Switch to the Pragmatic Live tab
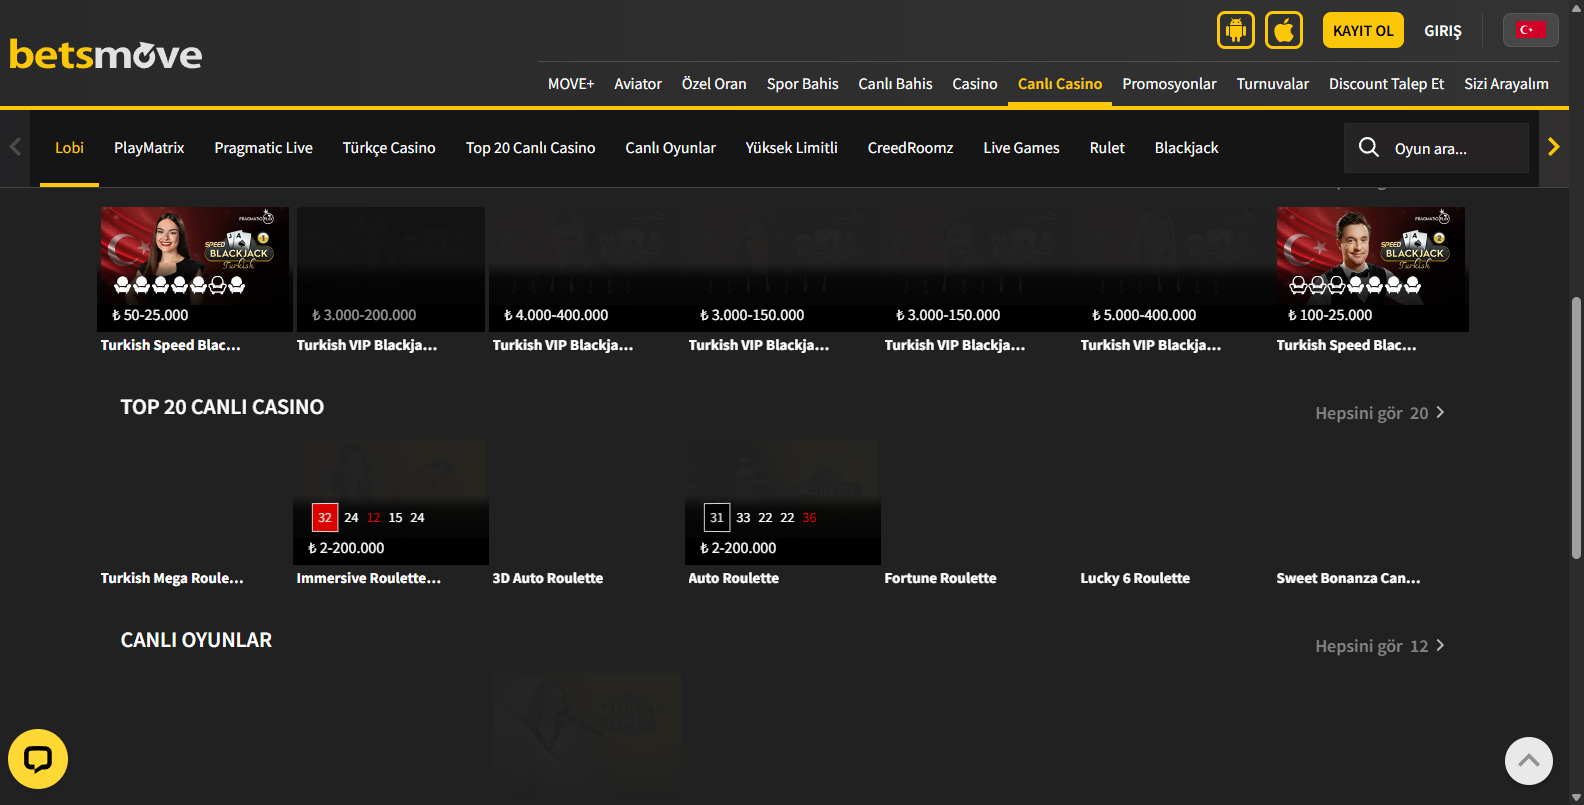Image resolution: width=1584 pixels, height=805 pixels. 263,148
